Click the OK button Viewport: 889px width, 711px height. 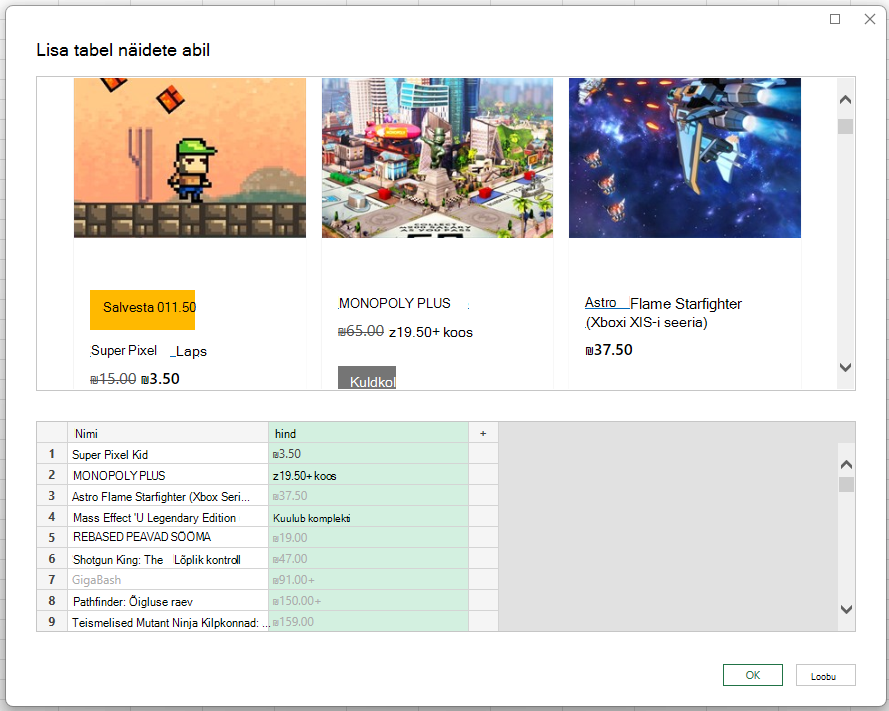752,675
